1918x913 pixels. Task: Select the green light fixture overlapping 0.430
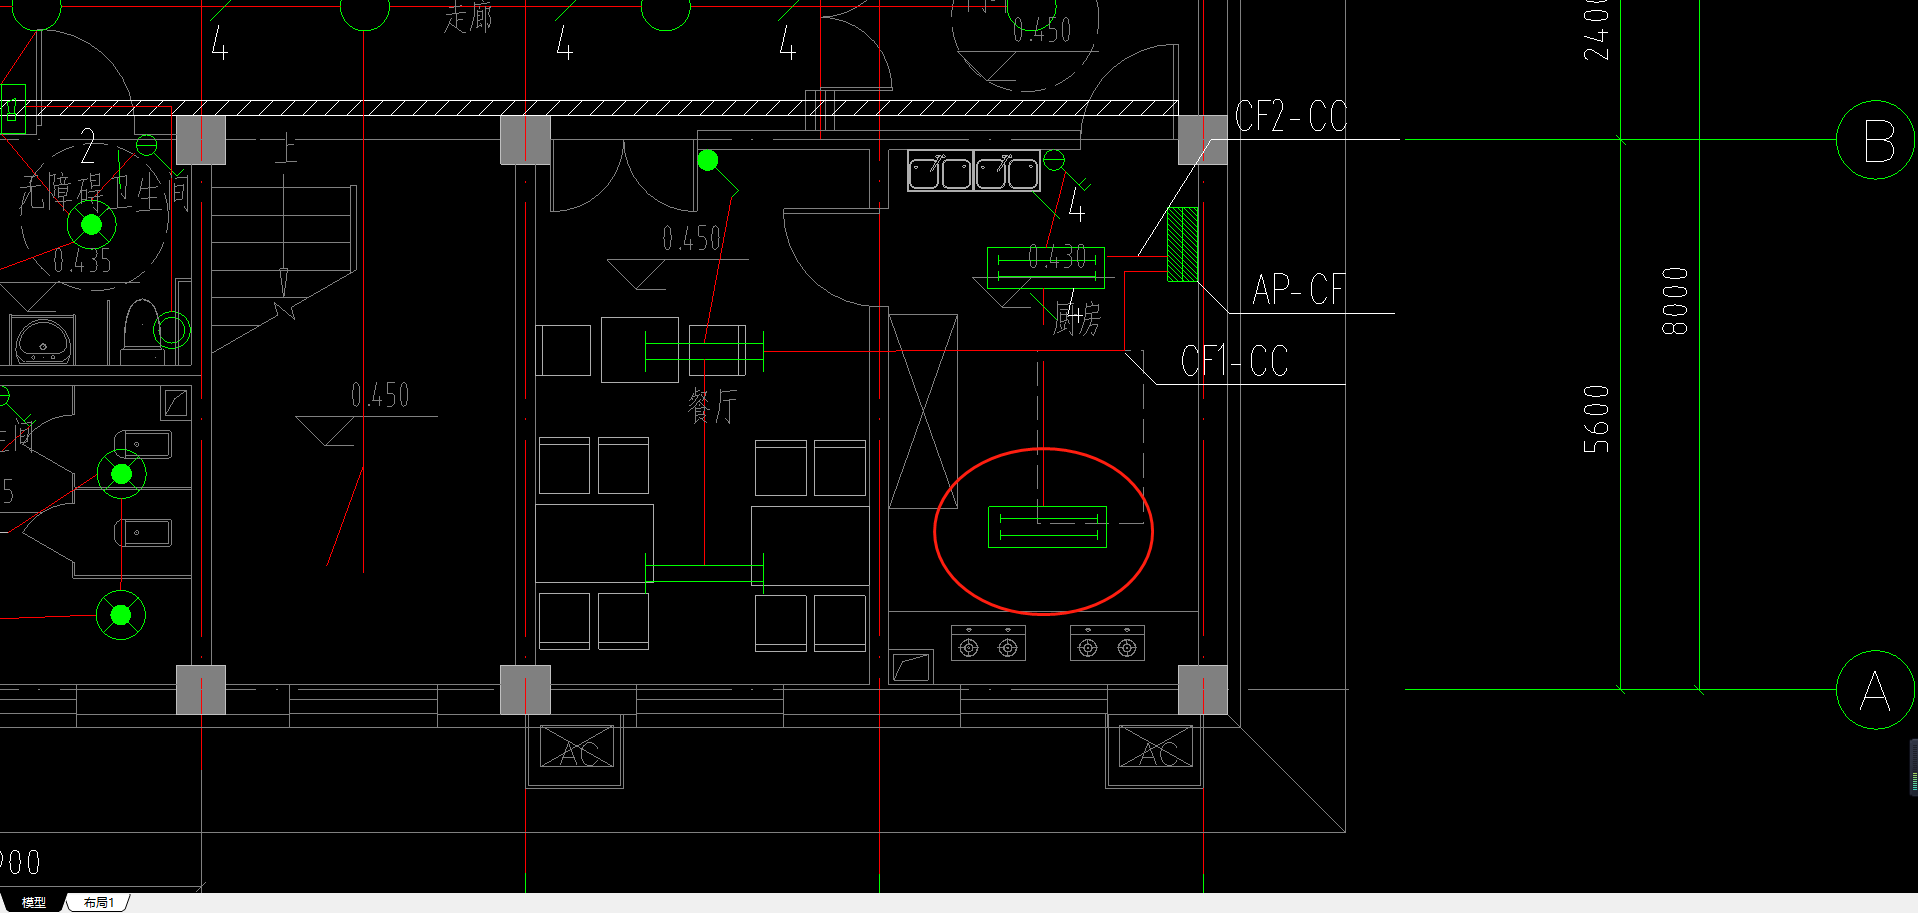click(x=1046, y=268)
